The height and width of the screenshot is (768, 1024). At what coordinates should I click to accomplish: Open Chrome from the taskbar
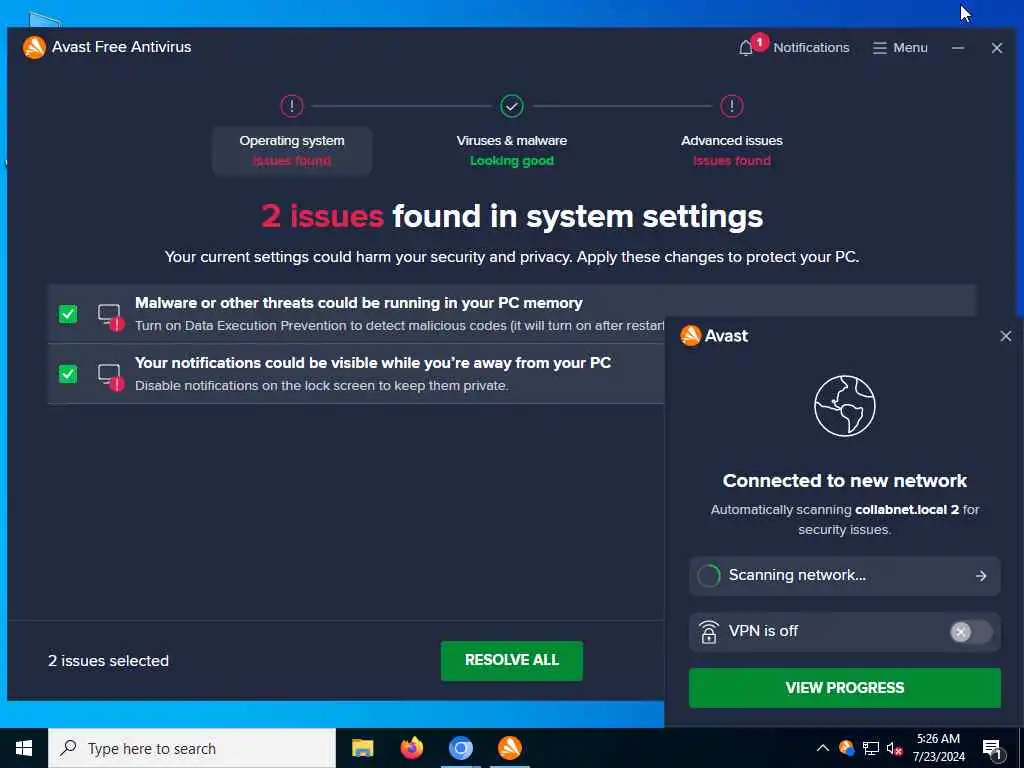tap(460, 748)
